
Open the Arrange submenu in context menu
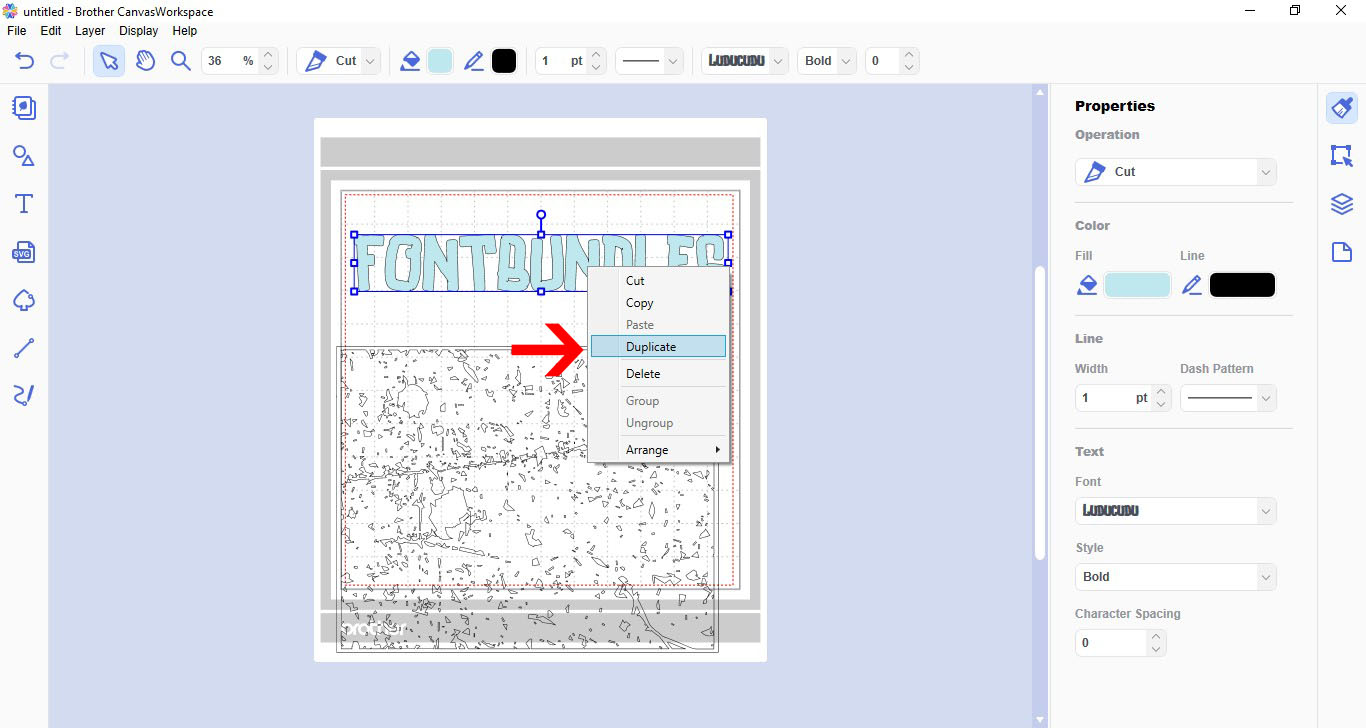658,450
